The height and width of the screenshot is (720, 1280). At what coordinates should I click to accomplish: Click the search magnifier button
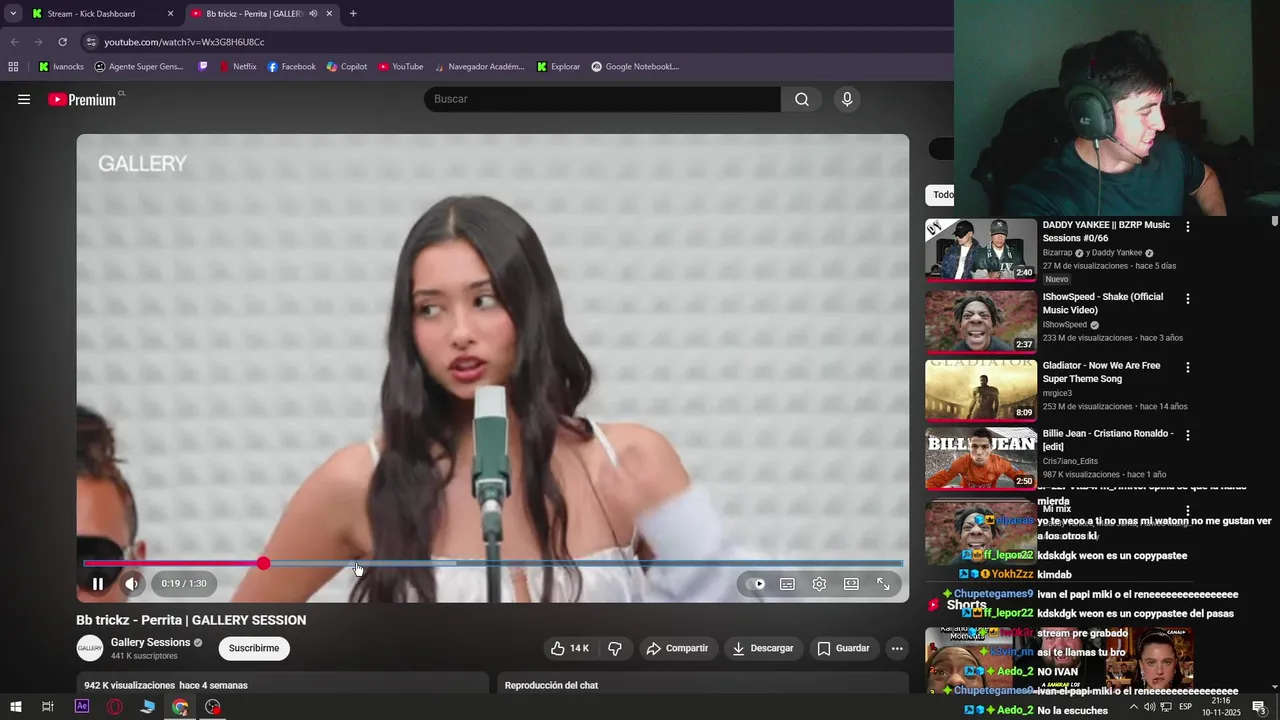[802, 99]
